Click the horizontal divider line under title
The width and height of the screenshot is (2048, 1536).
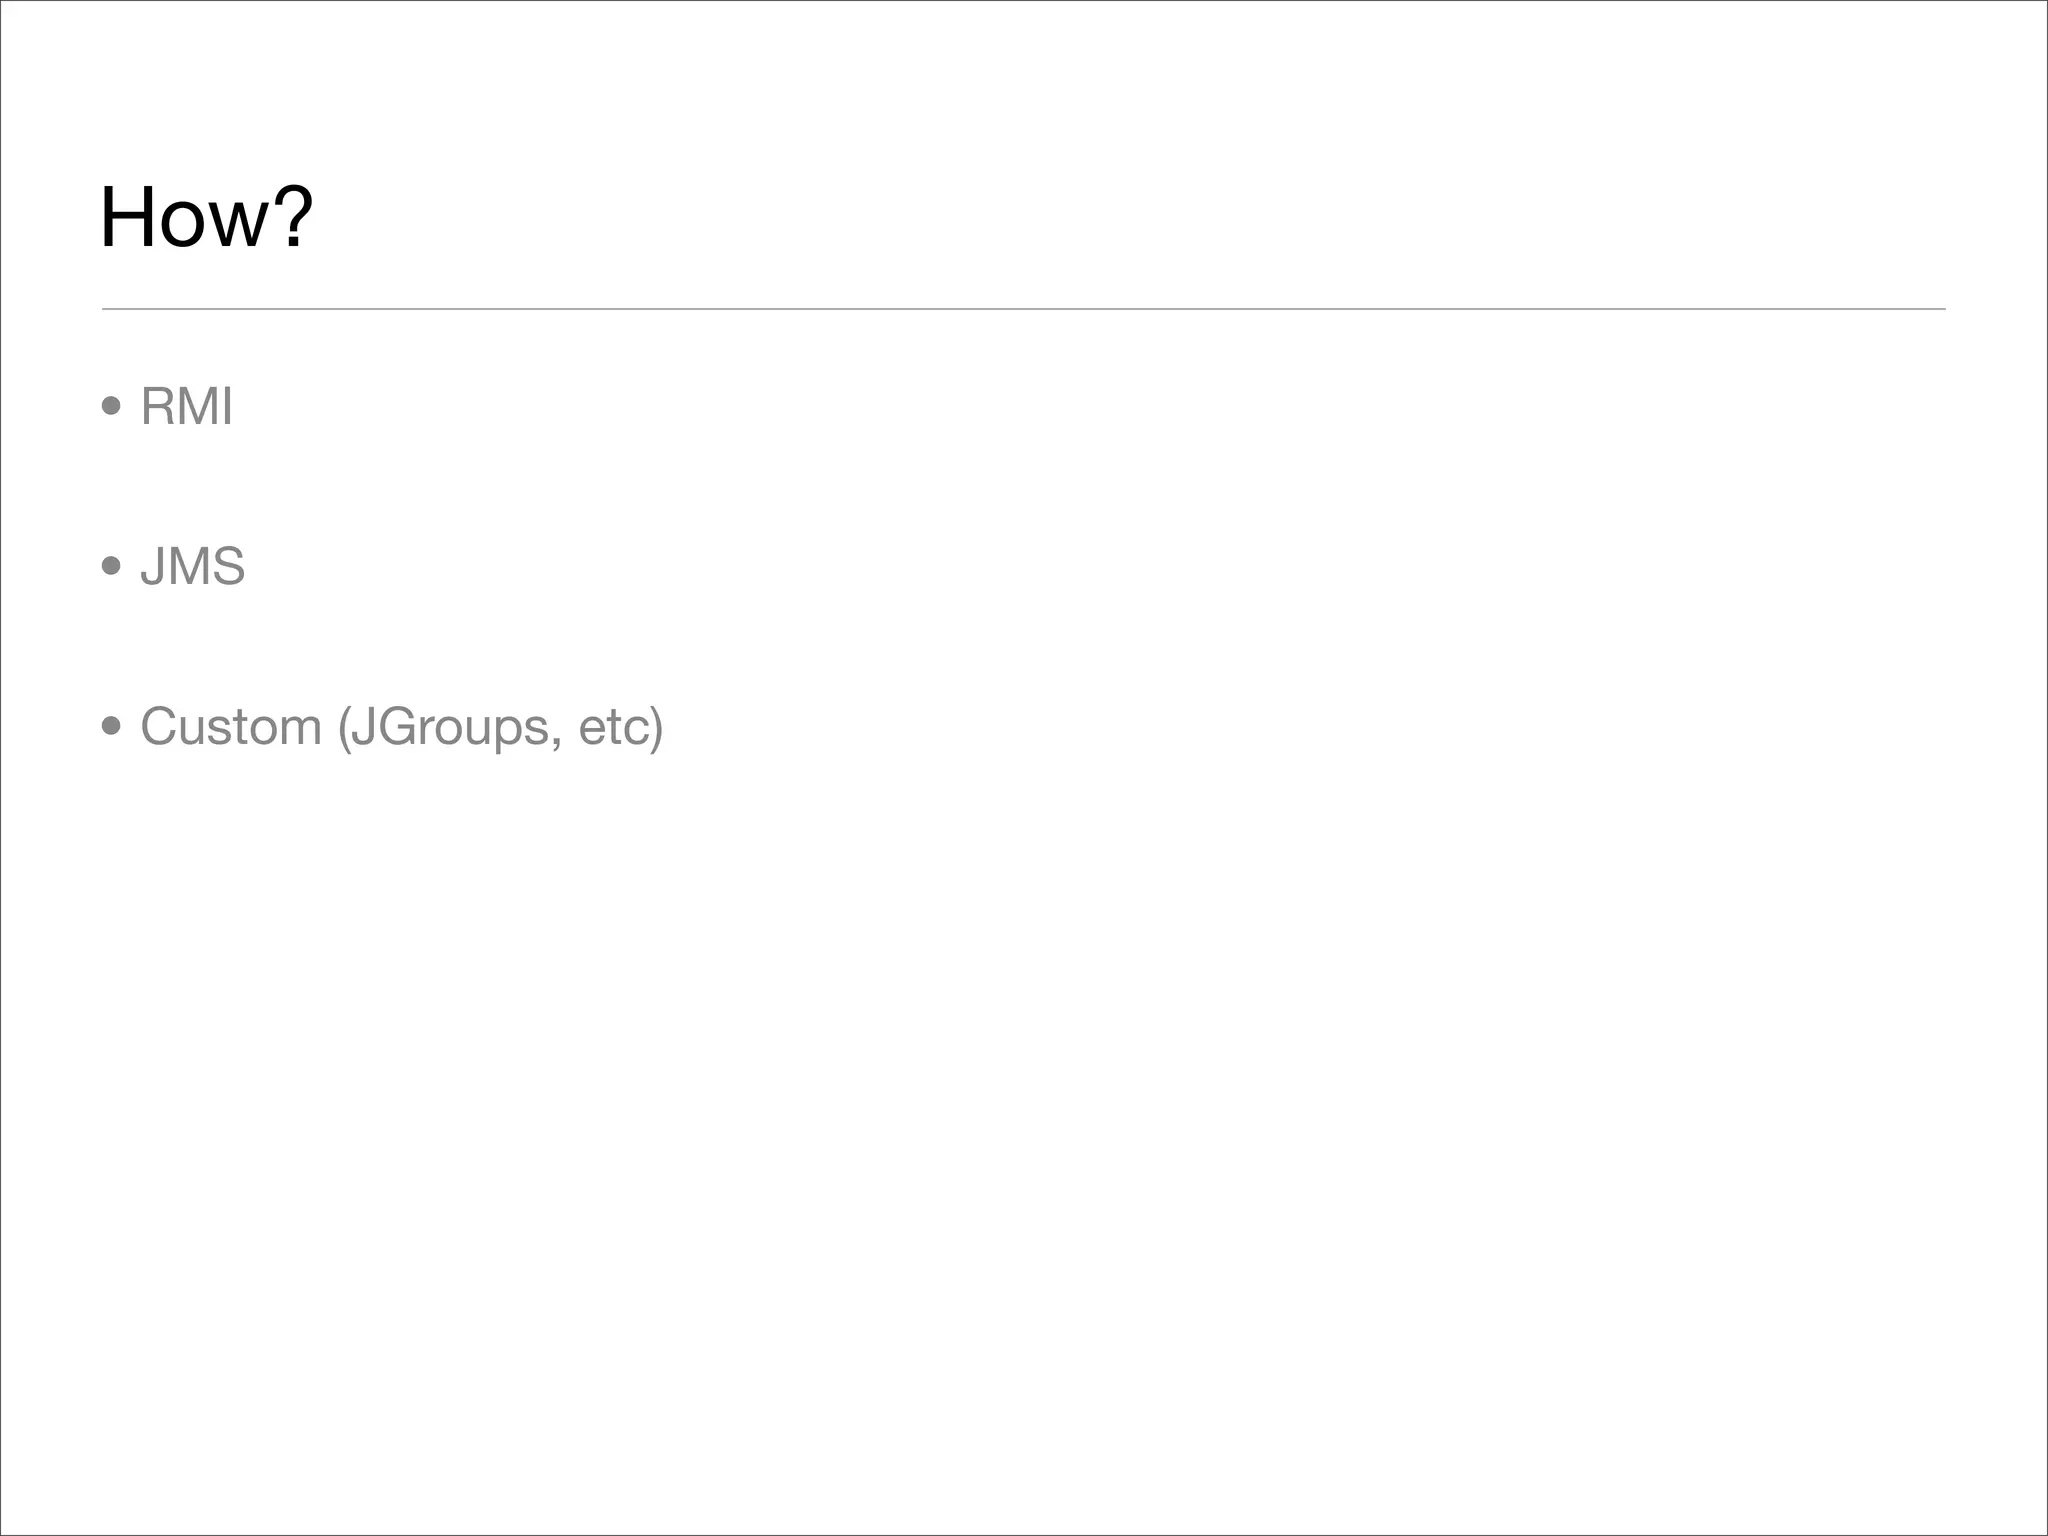tap(1023, 309)
